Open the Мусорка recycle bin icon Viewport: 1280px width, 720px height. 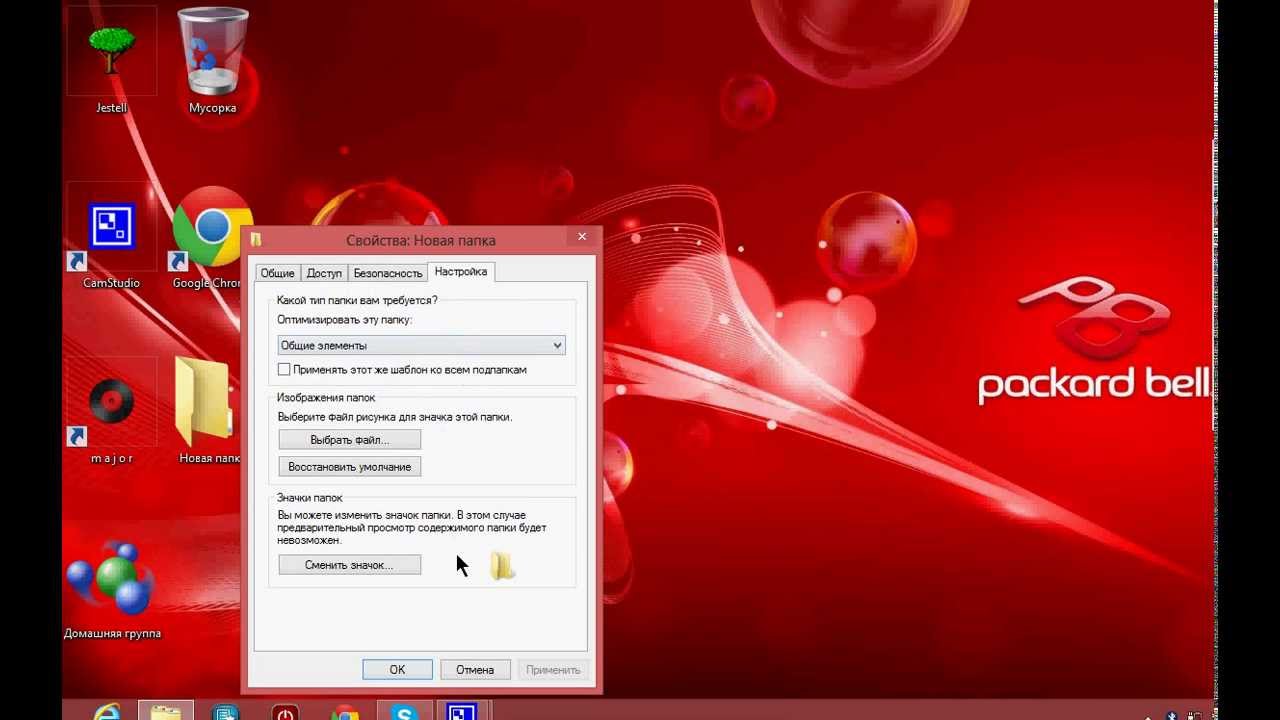[x=212, y=52]
